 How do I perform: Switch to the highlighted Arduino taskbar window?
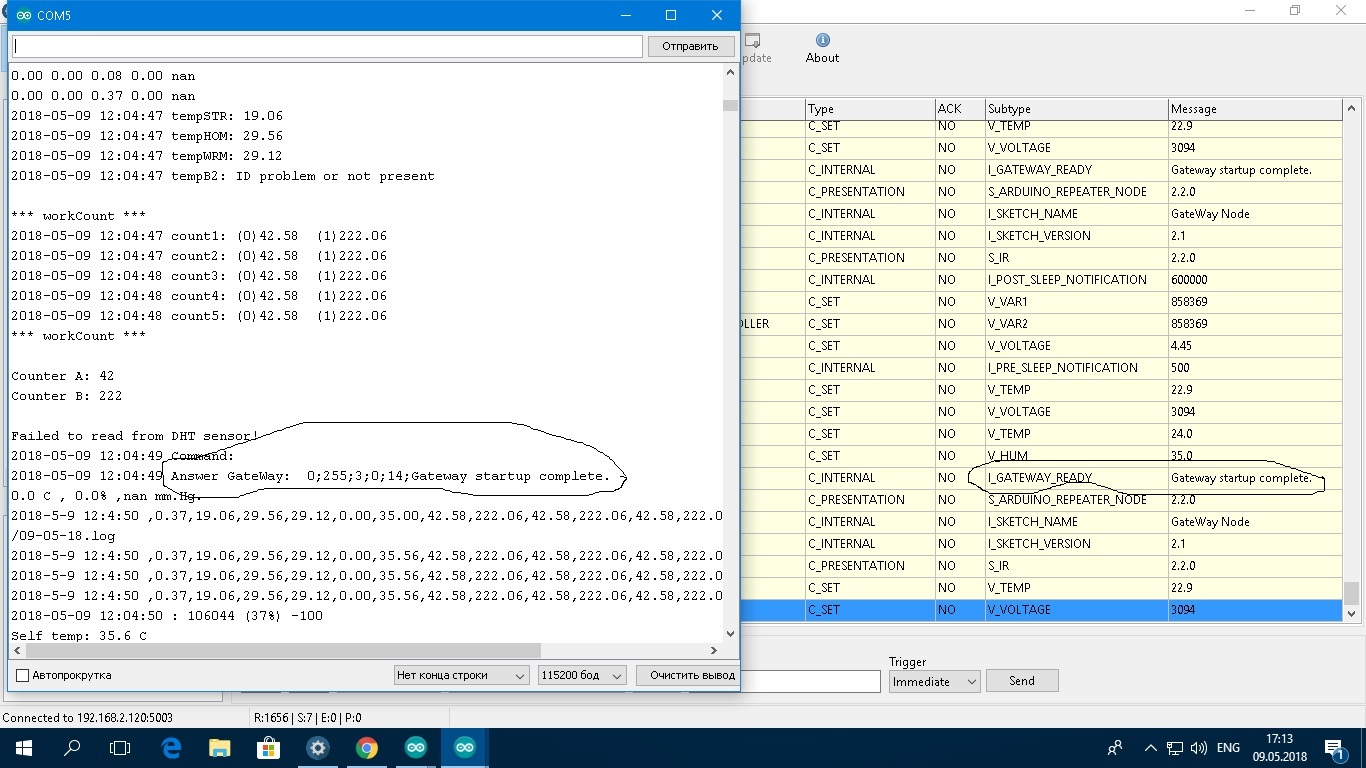click(x=465, y=747)
